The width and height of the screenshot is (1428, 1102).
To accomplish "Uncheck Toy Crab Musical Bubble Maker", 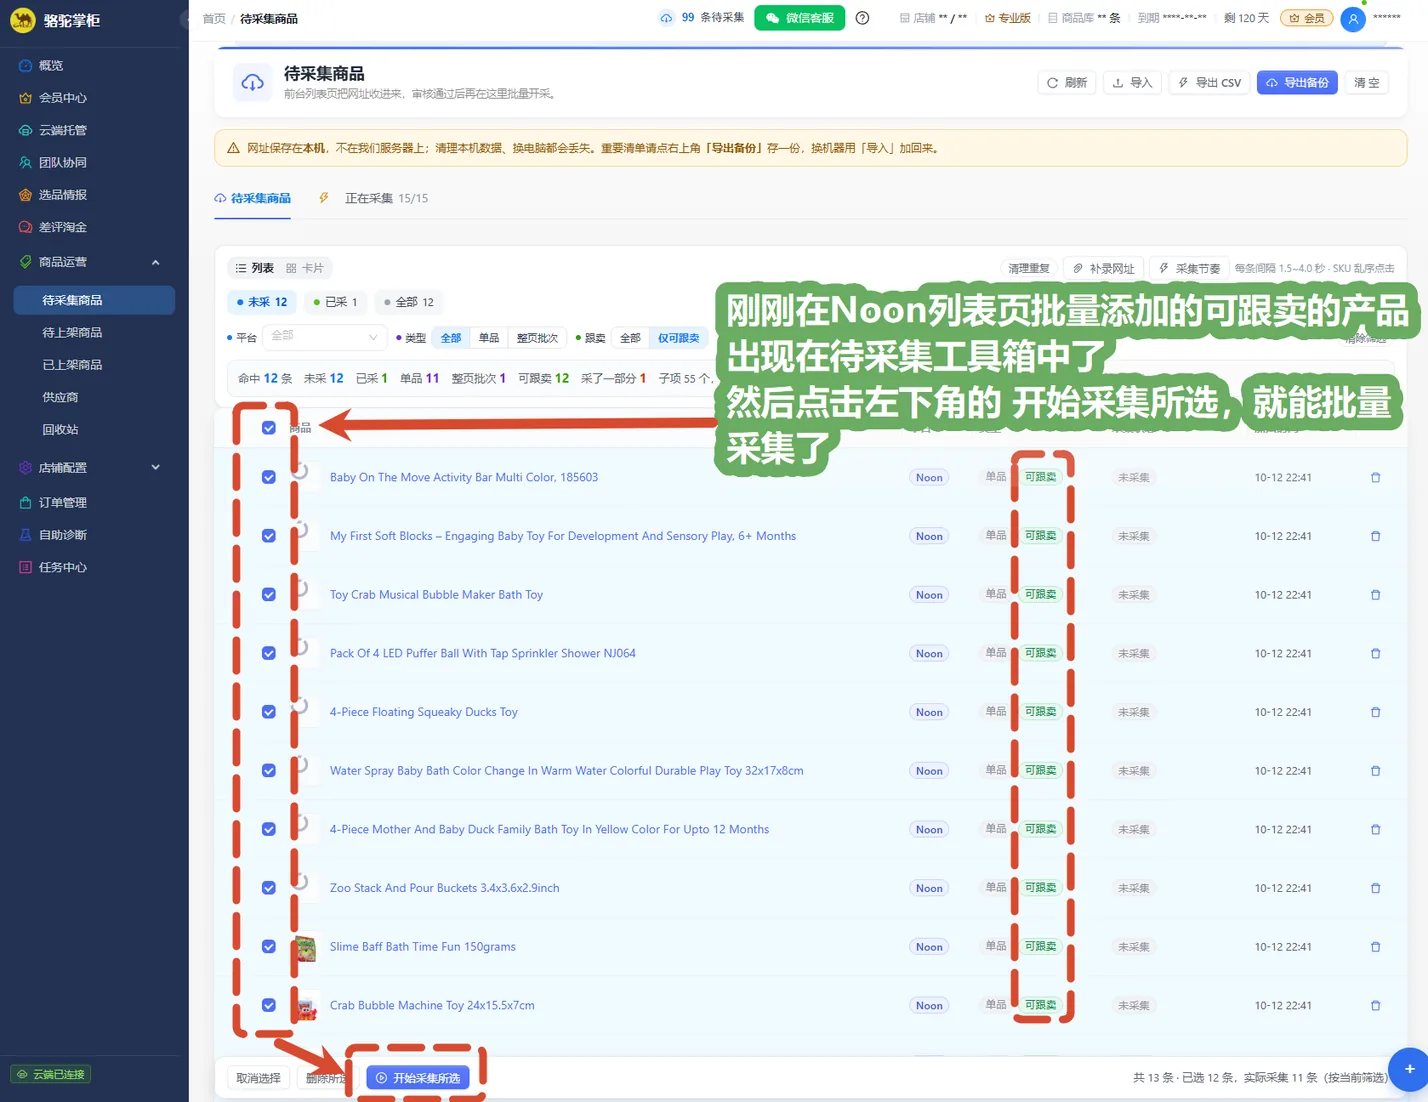I will point(269,595).
